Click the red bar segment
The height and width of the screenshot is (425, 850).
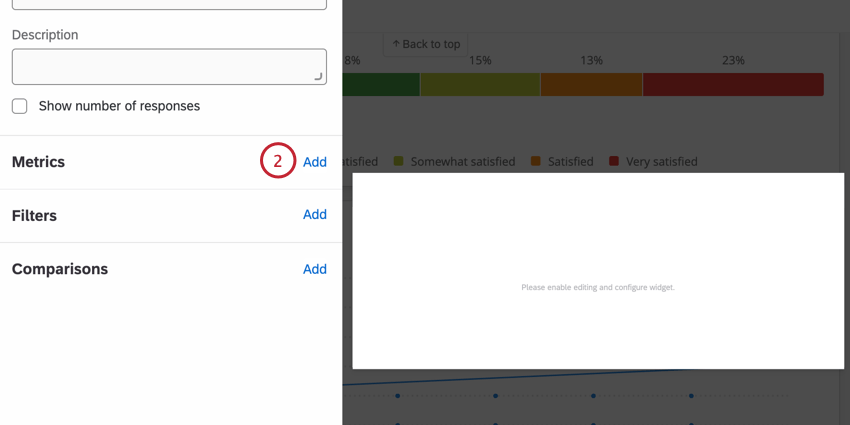point(733,85)
